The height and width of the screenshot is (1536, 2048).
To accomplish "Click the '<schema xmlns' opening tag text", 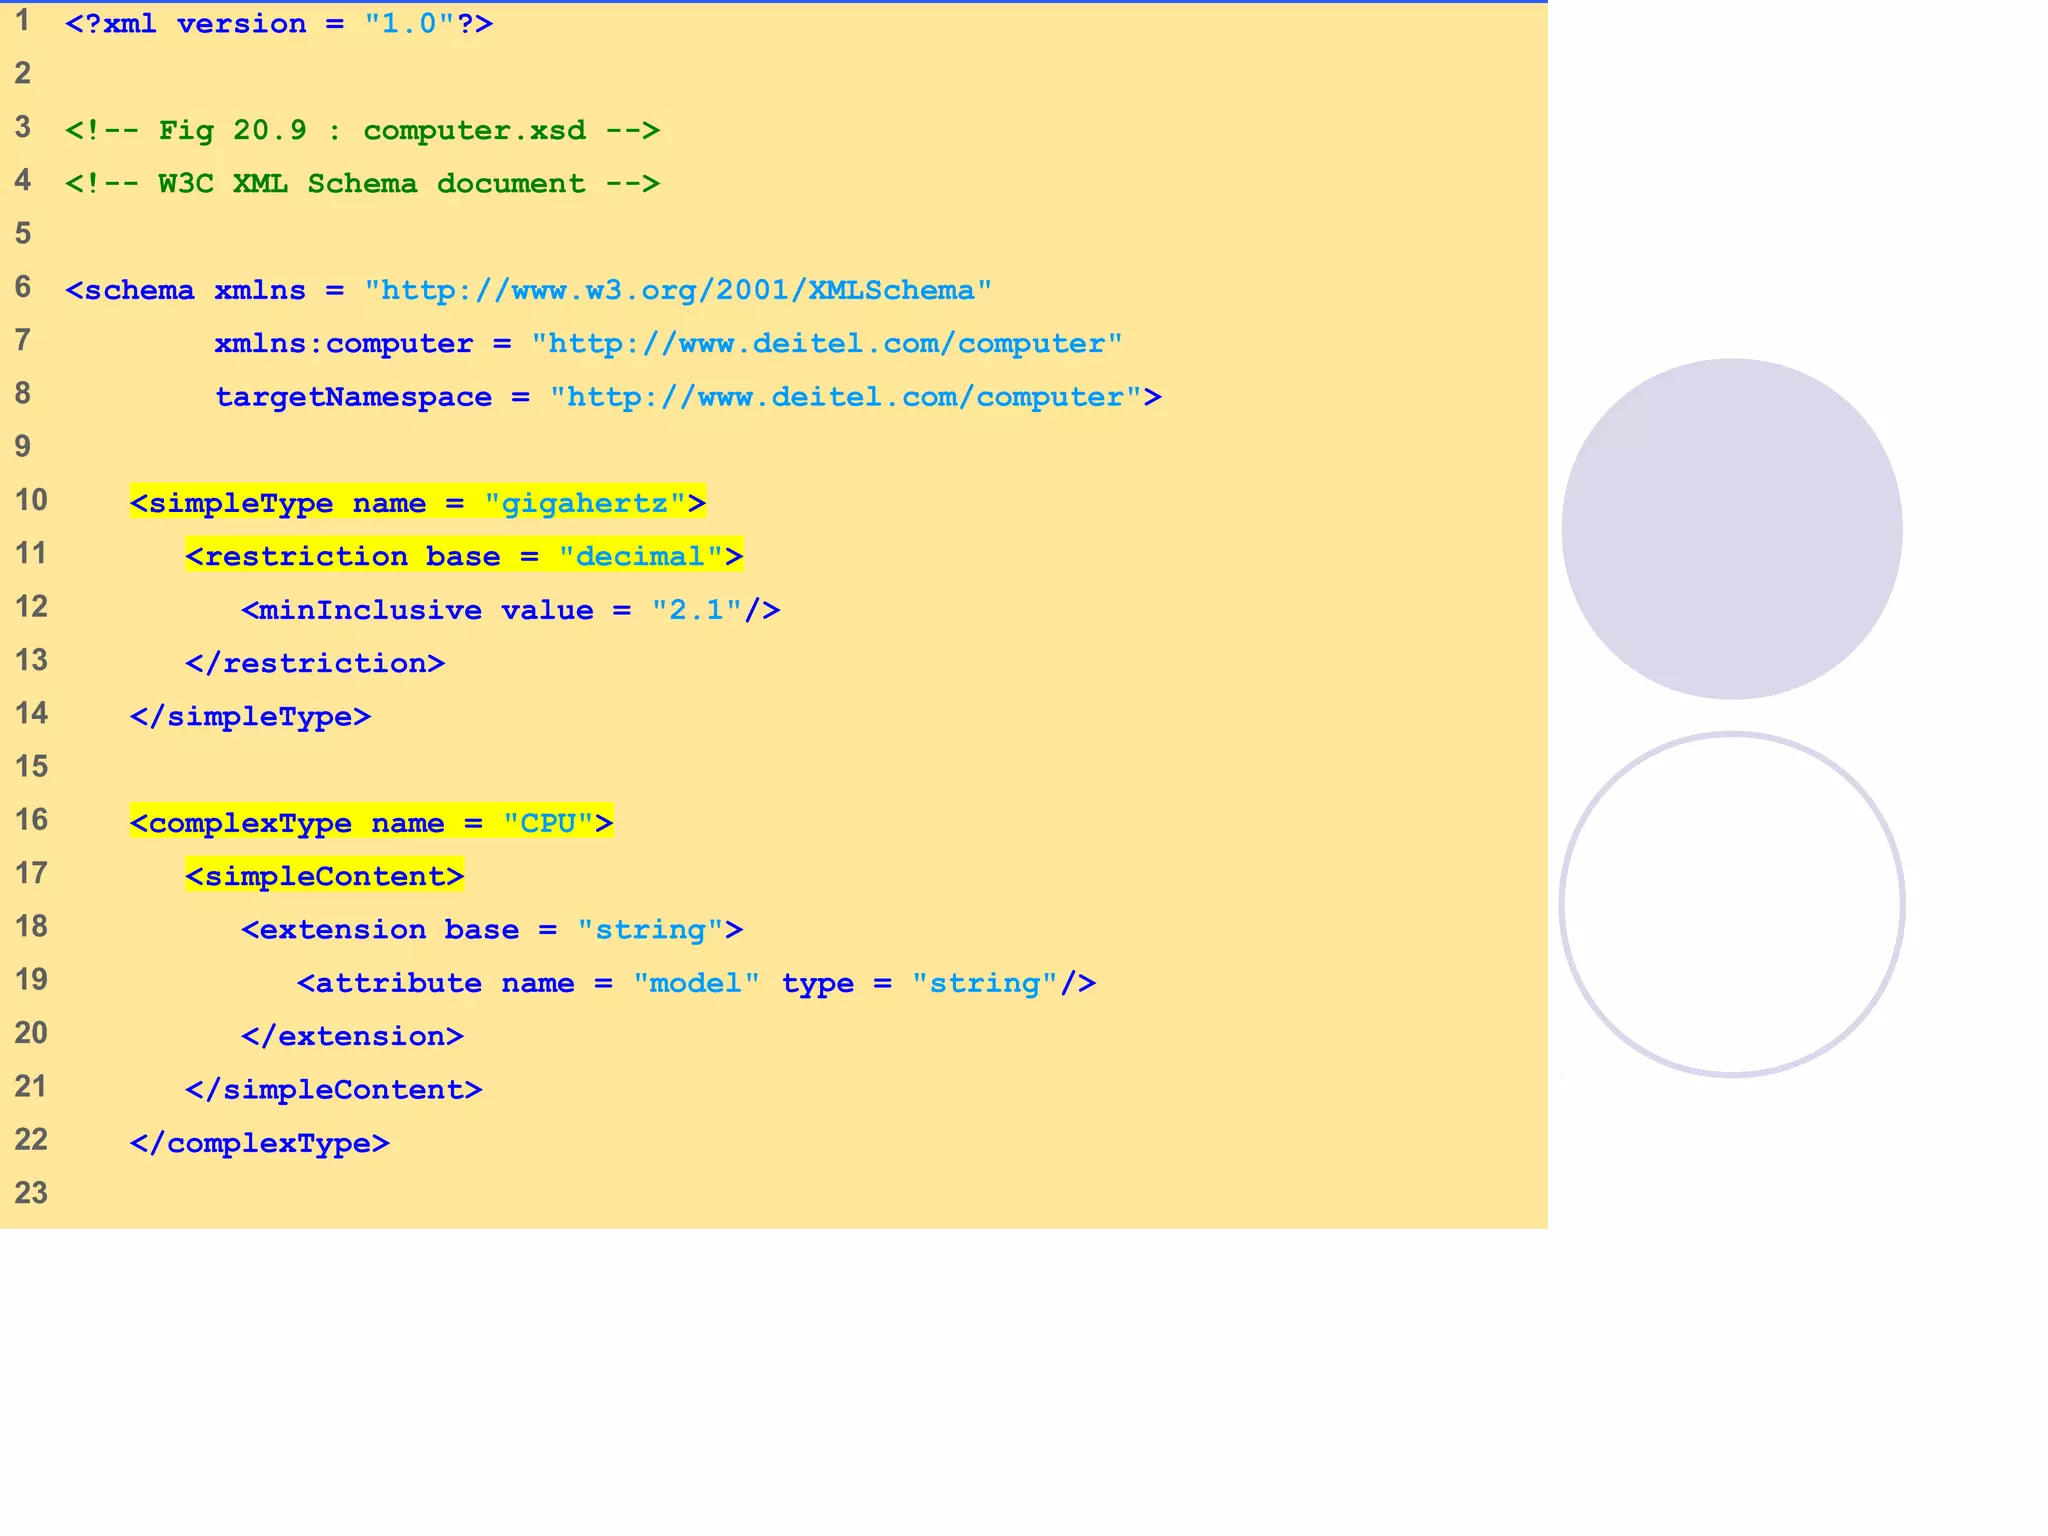I will (185, 290).
